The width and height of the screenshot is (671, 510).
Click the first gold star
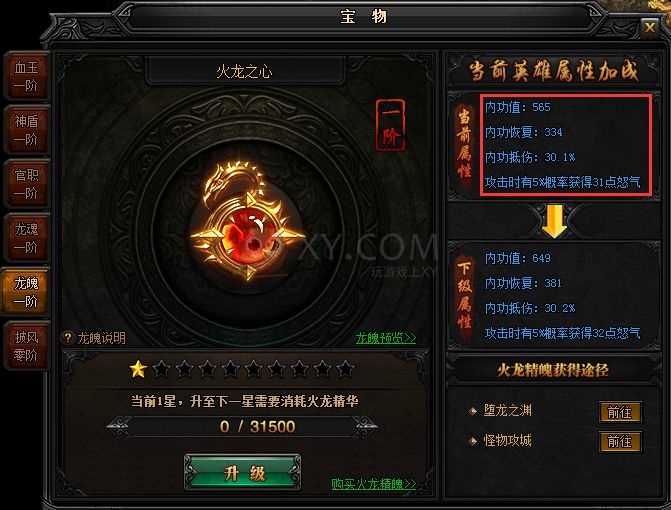tap(138, 369)
